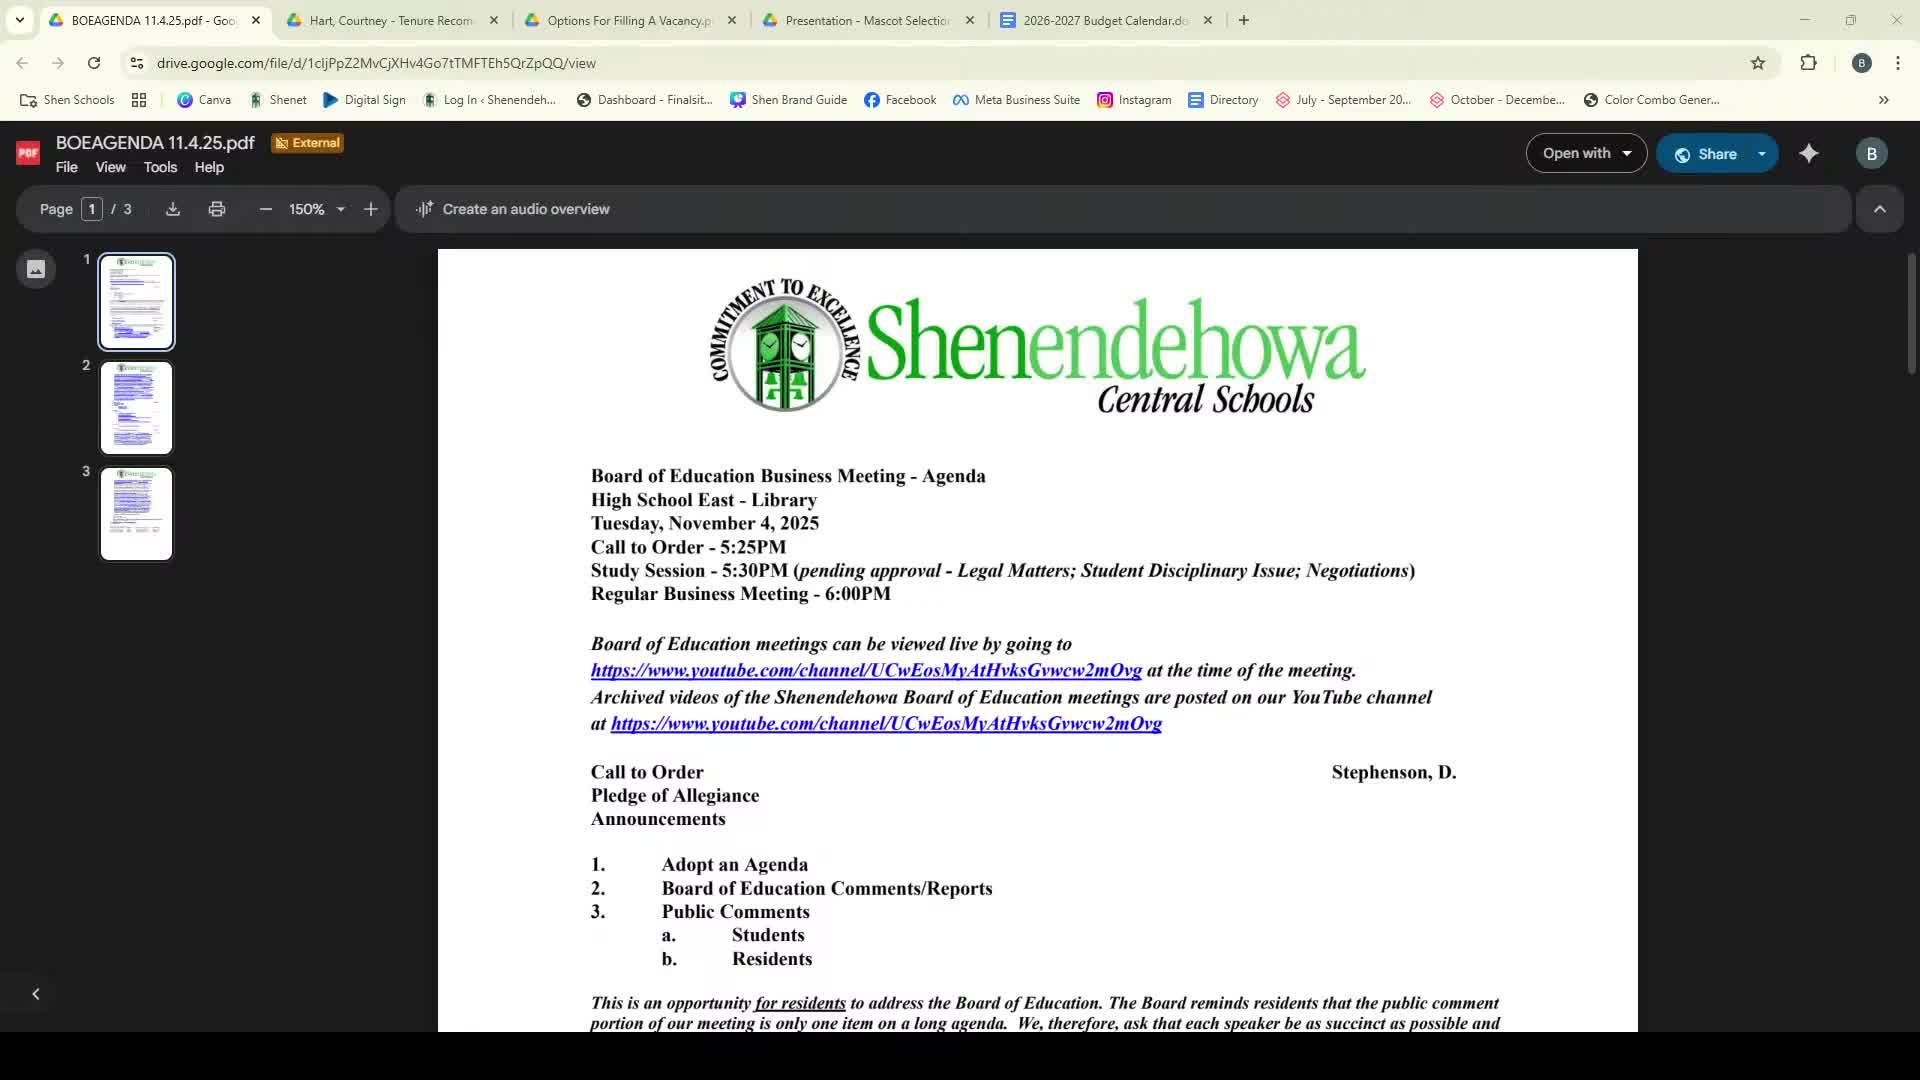The image size is (1920, 1080).
Task: Zoom out of the document
Action: coord(265,208)
